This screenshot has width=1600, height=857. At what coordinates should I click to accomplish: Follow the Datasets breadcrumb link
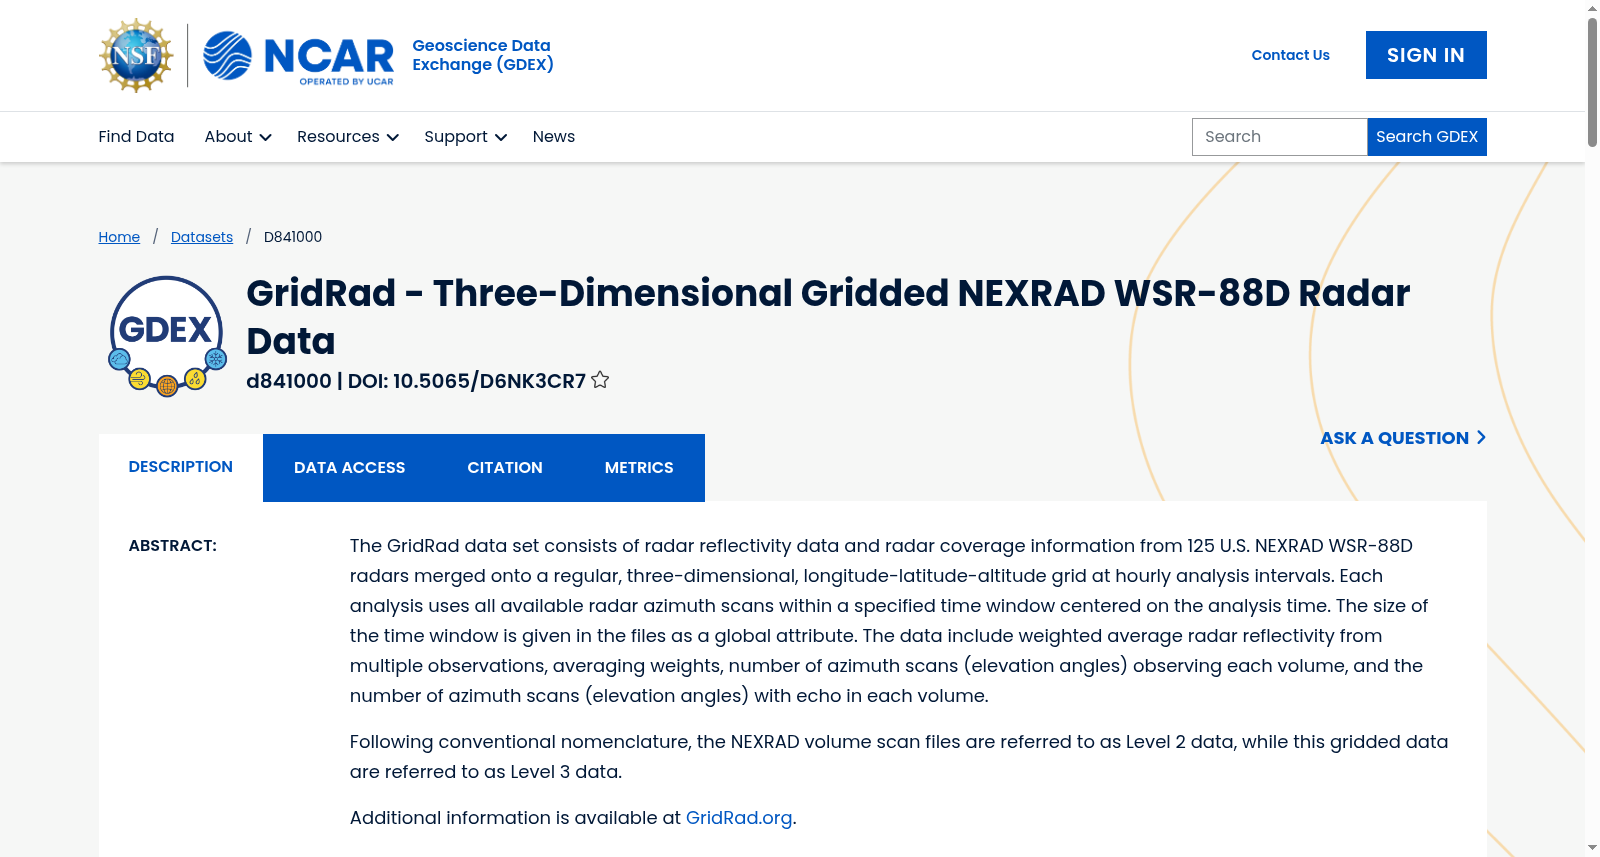coord(202,237)
